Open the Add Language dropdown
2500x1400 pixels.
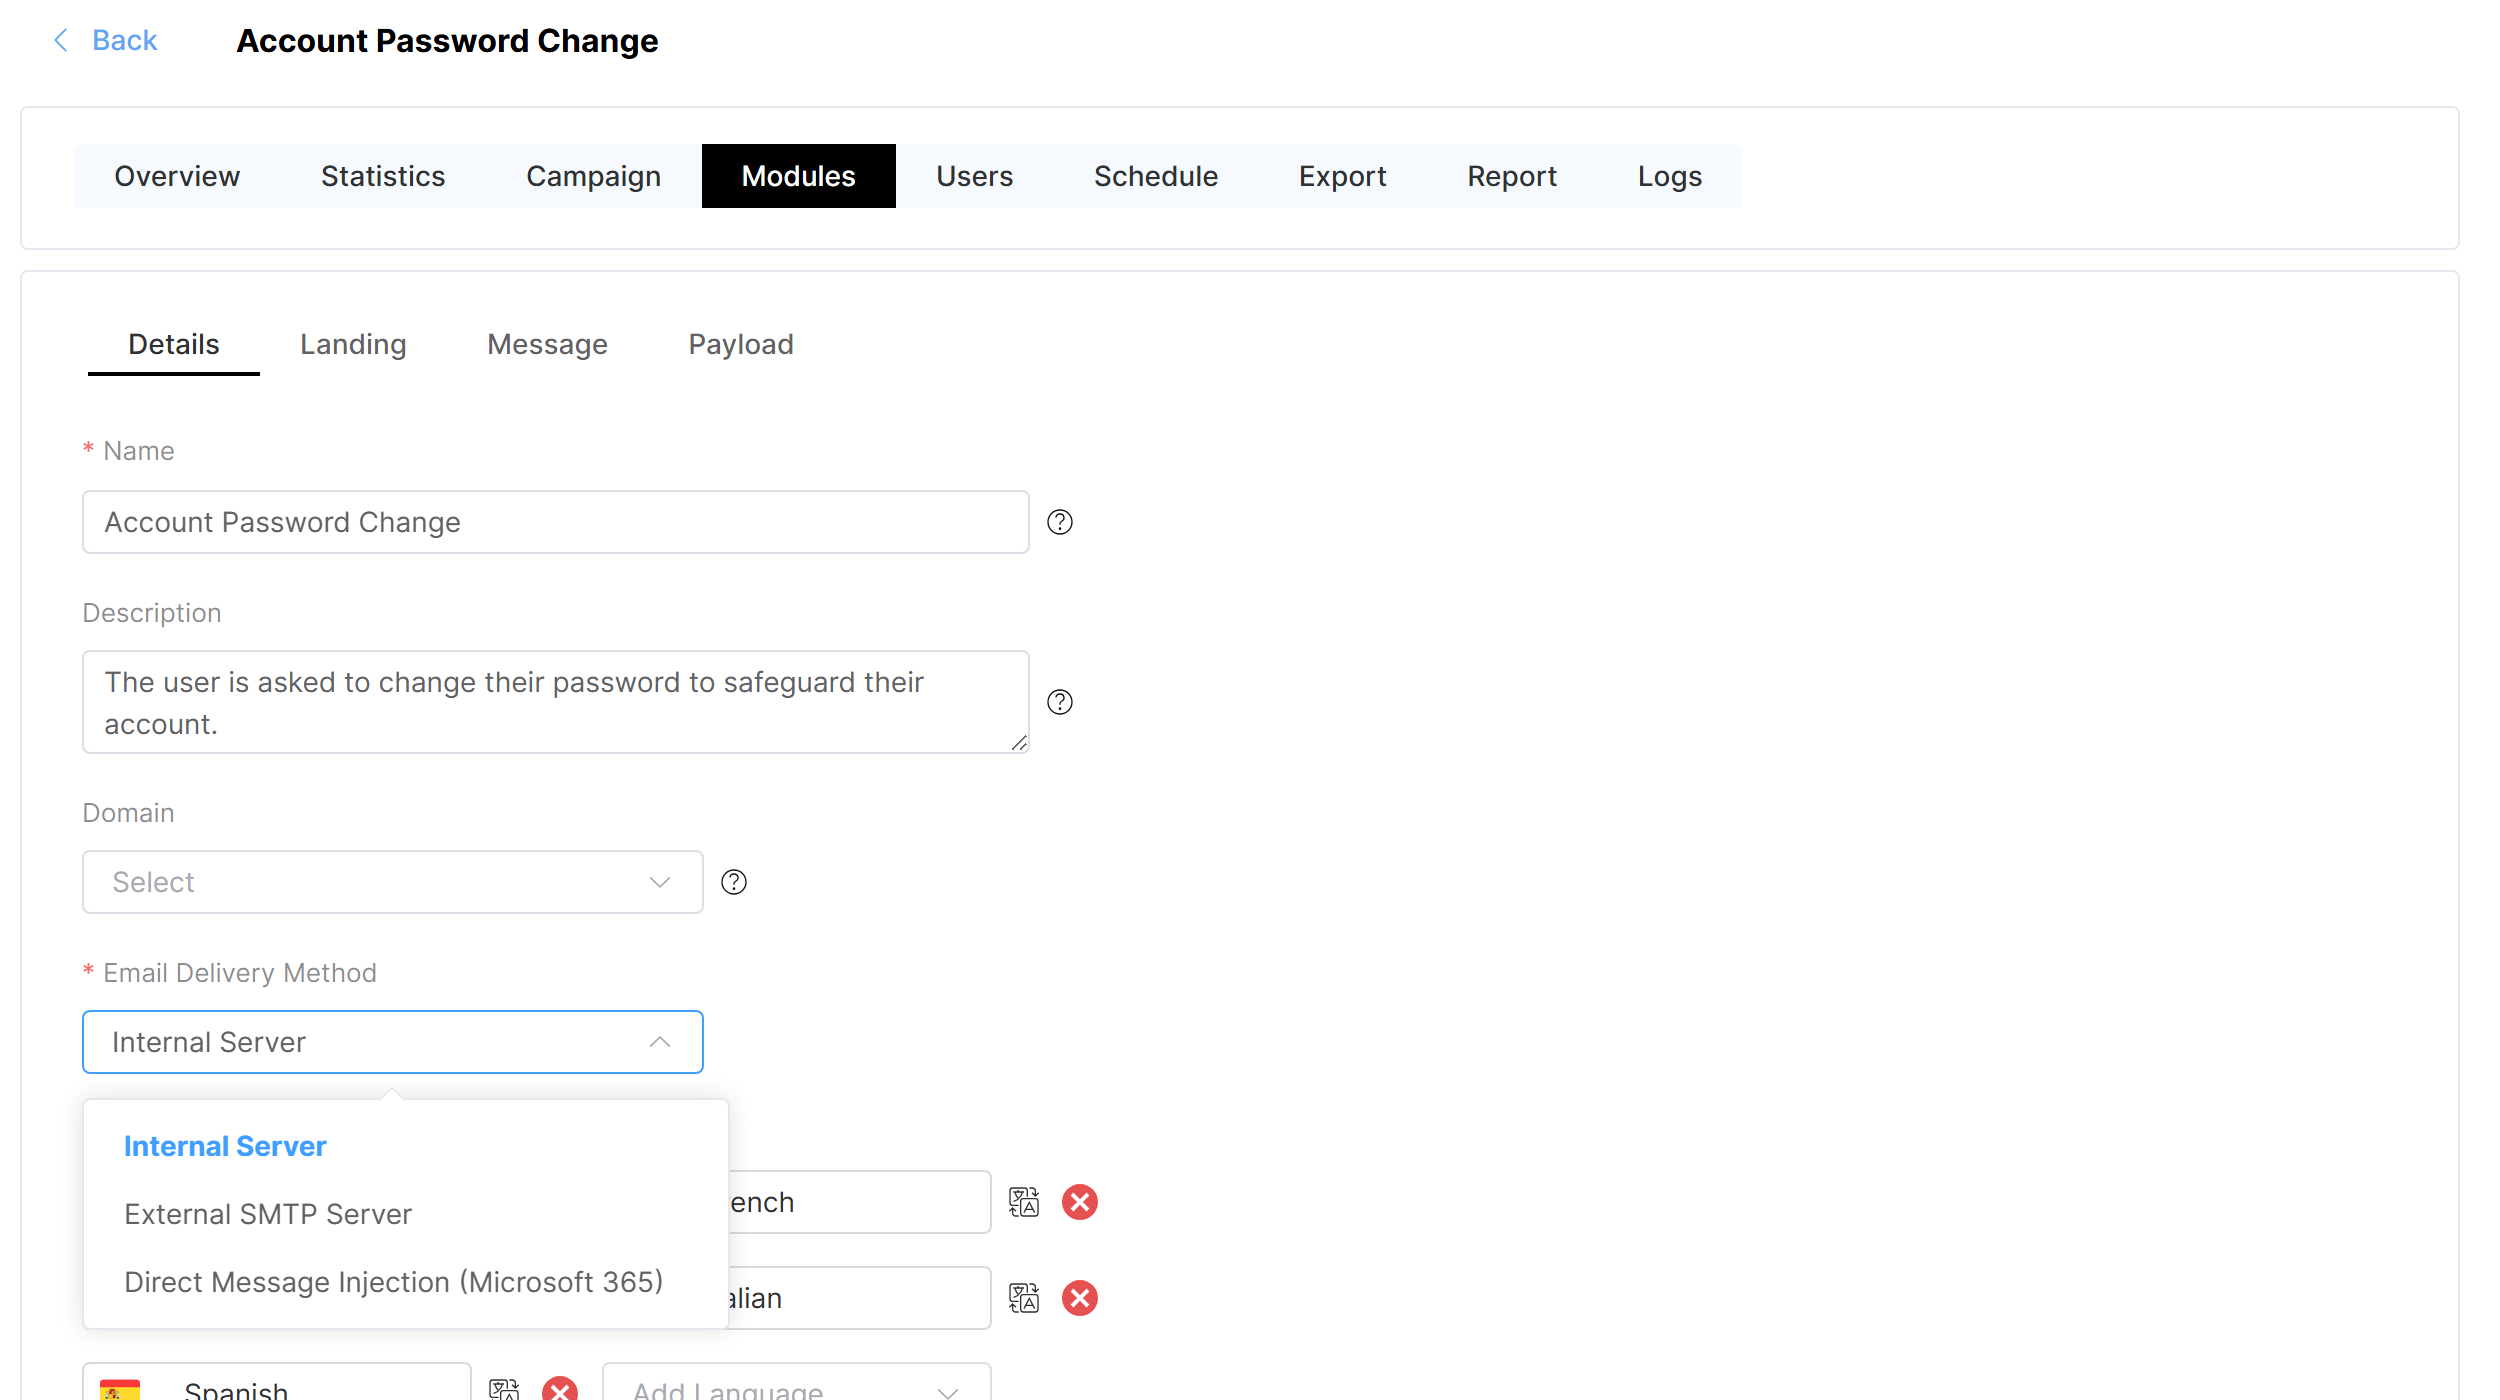point(797,1382)
